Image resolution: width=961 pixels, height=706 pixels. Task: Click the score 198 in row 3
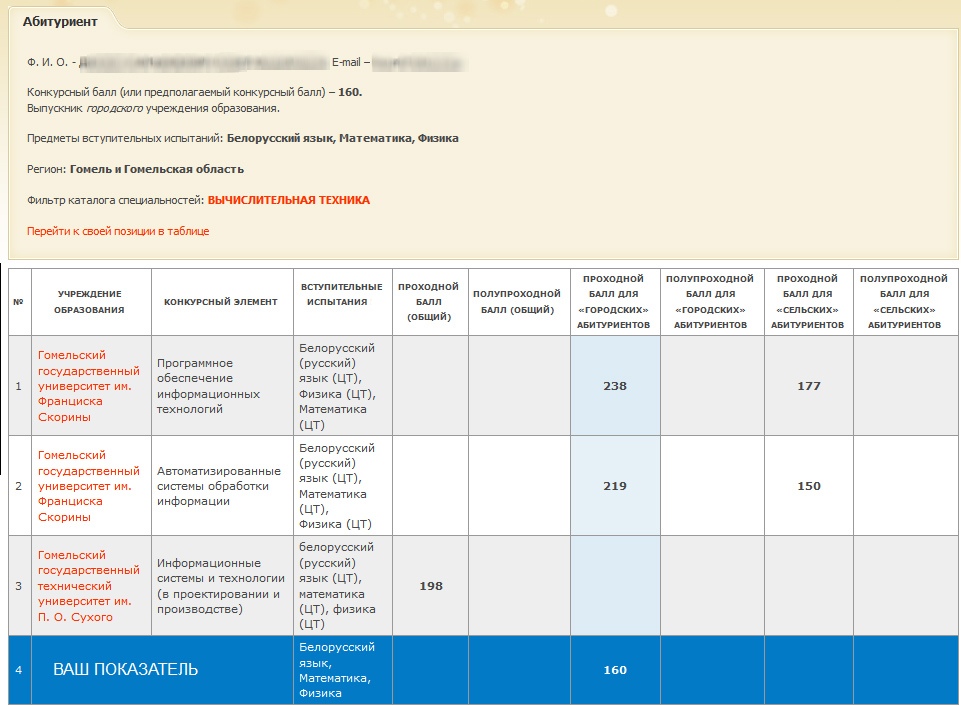click(431, 585)
